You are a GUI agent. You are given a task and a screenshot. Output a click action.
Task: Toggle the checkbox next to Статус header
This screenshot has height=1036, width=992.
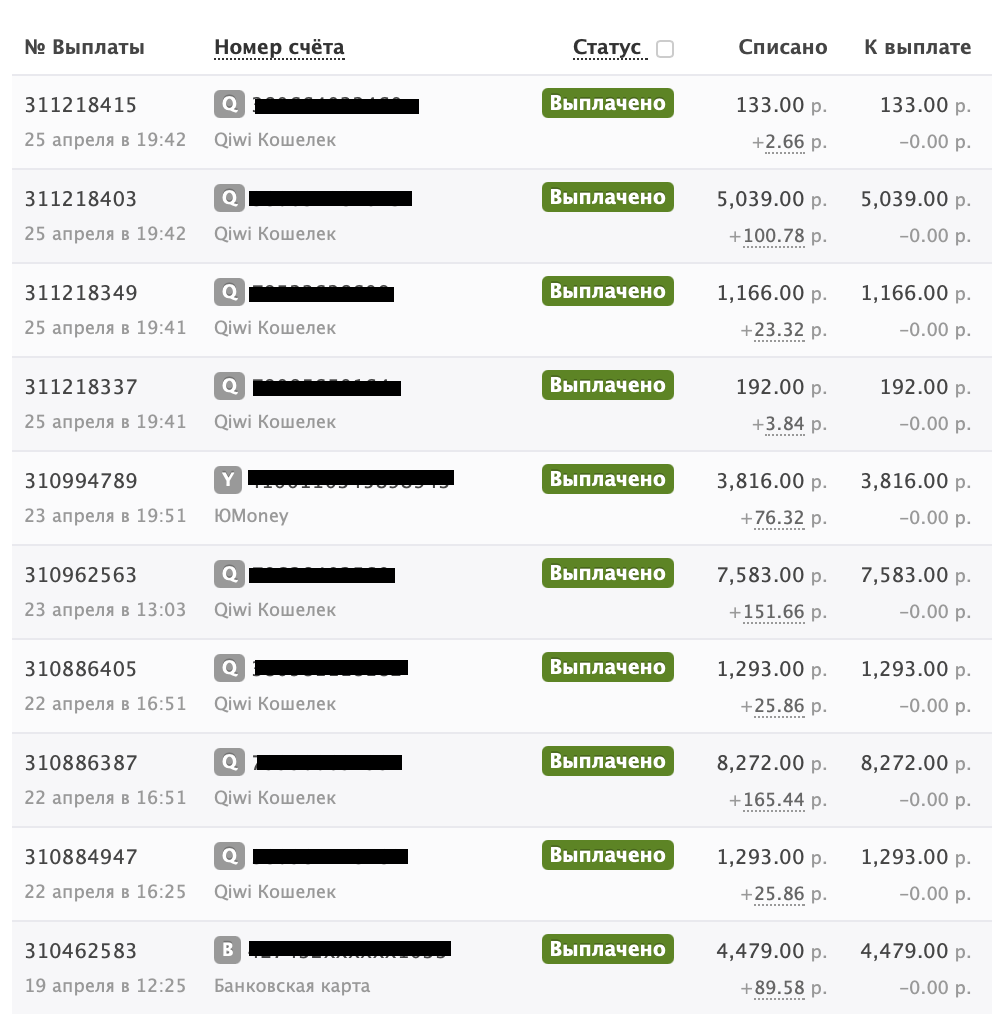click(665, 49)
